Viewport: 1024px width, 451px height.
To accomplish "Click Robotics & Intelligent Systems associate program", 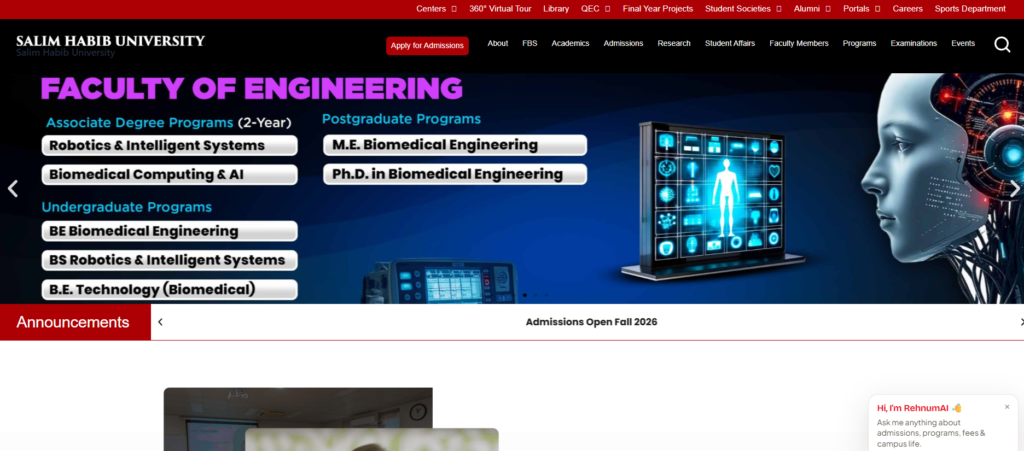I will (x=170, y=146).
